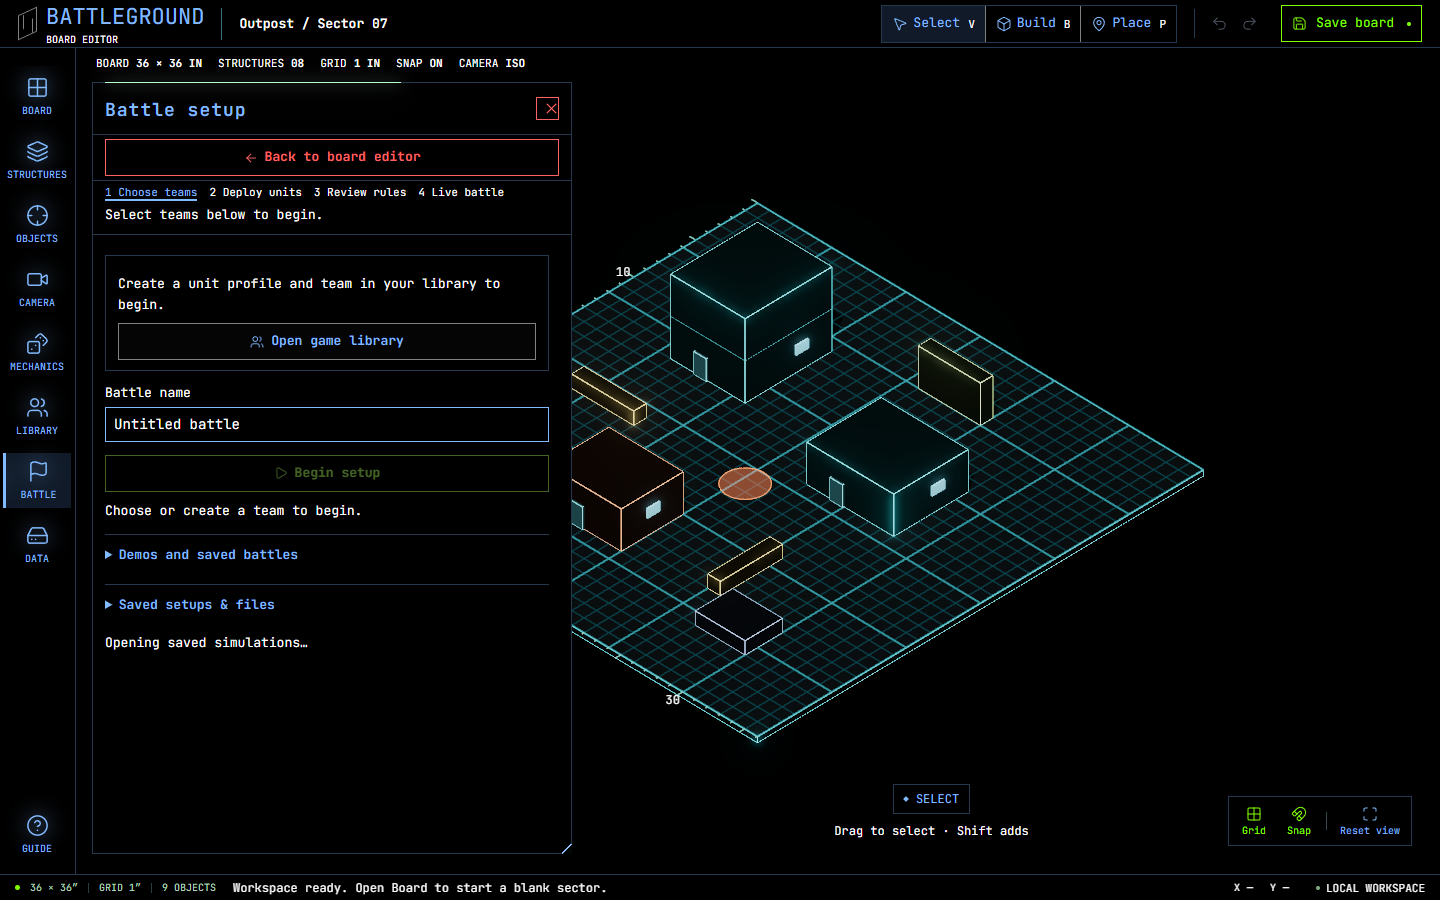The height and width of the screenshot is (900, 1440).
Task: Switch to Place tool mode
Action: [1129, 23]
